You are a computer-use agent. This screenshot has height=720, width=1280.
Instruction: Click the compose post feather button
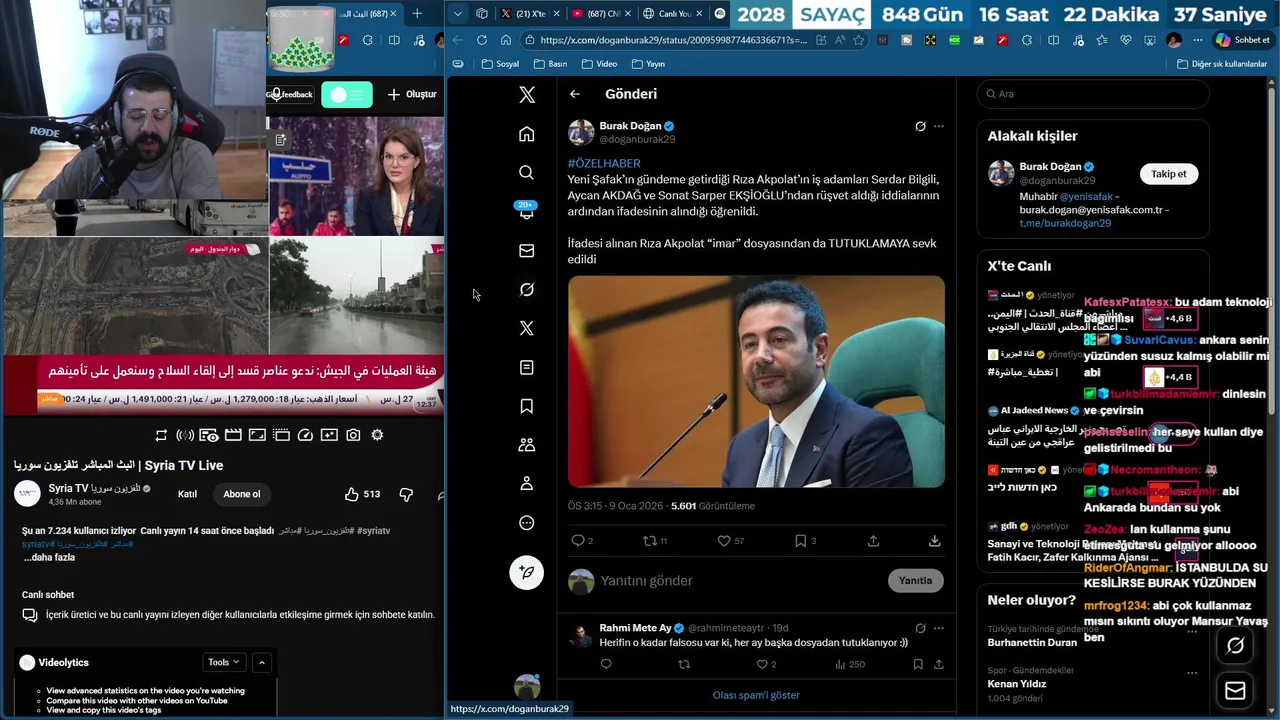527,572
